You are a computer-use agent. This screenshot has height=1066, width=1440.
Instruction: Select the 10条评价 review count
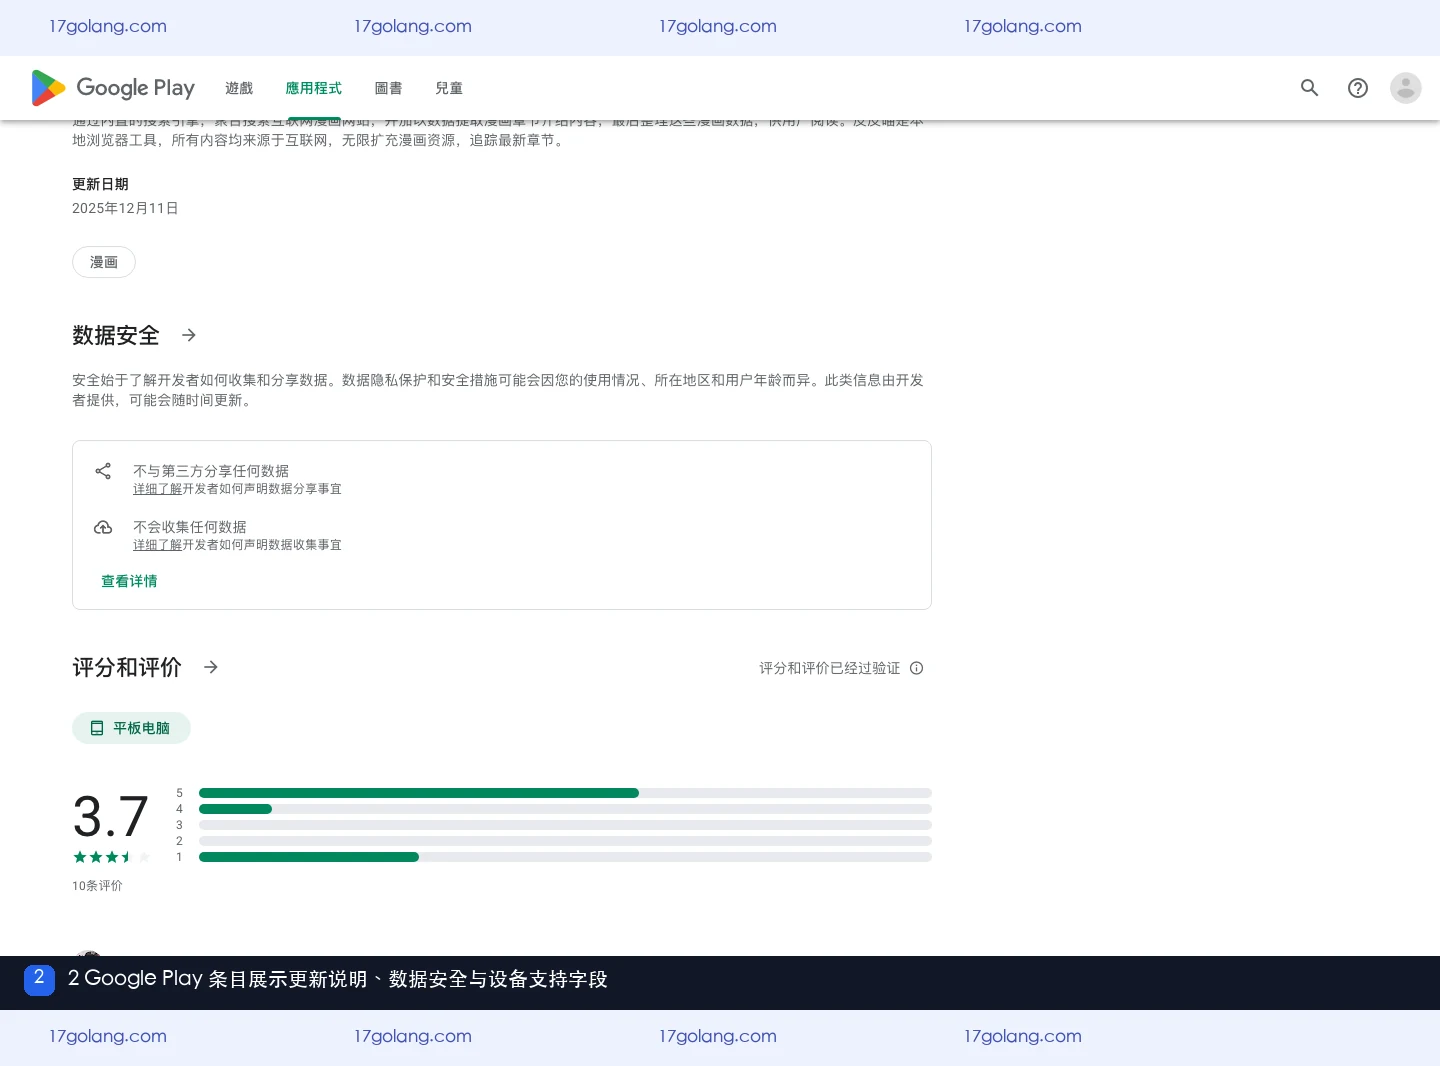(97, 886)
